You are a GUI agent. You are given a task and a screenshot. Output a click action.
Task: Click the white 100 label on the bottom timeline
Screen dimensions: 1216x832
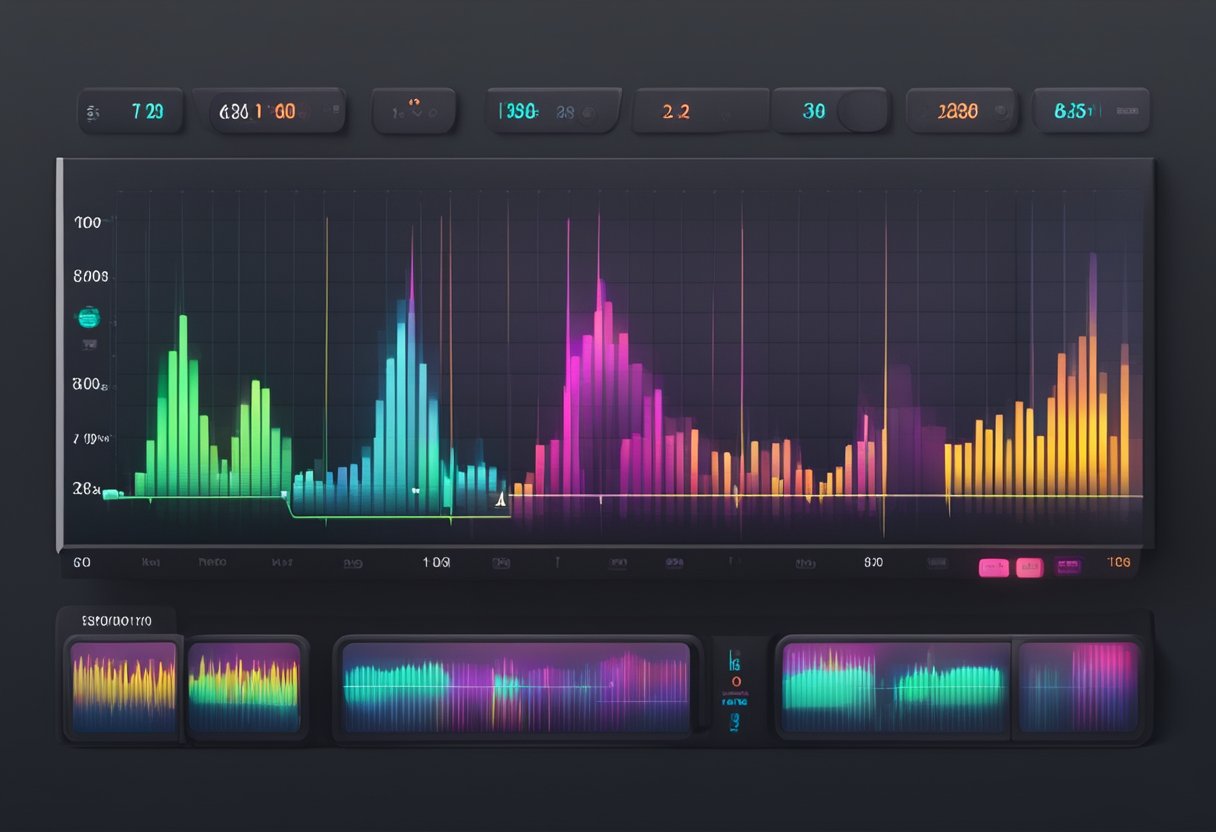pos(436,563)
